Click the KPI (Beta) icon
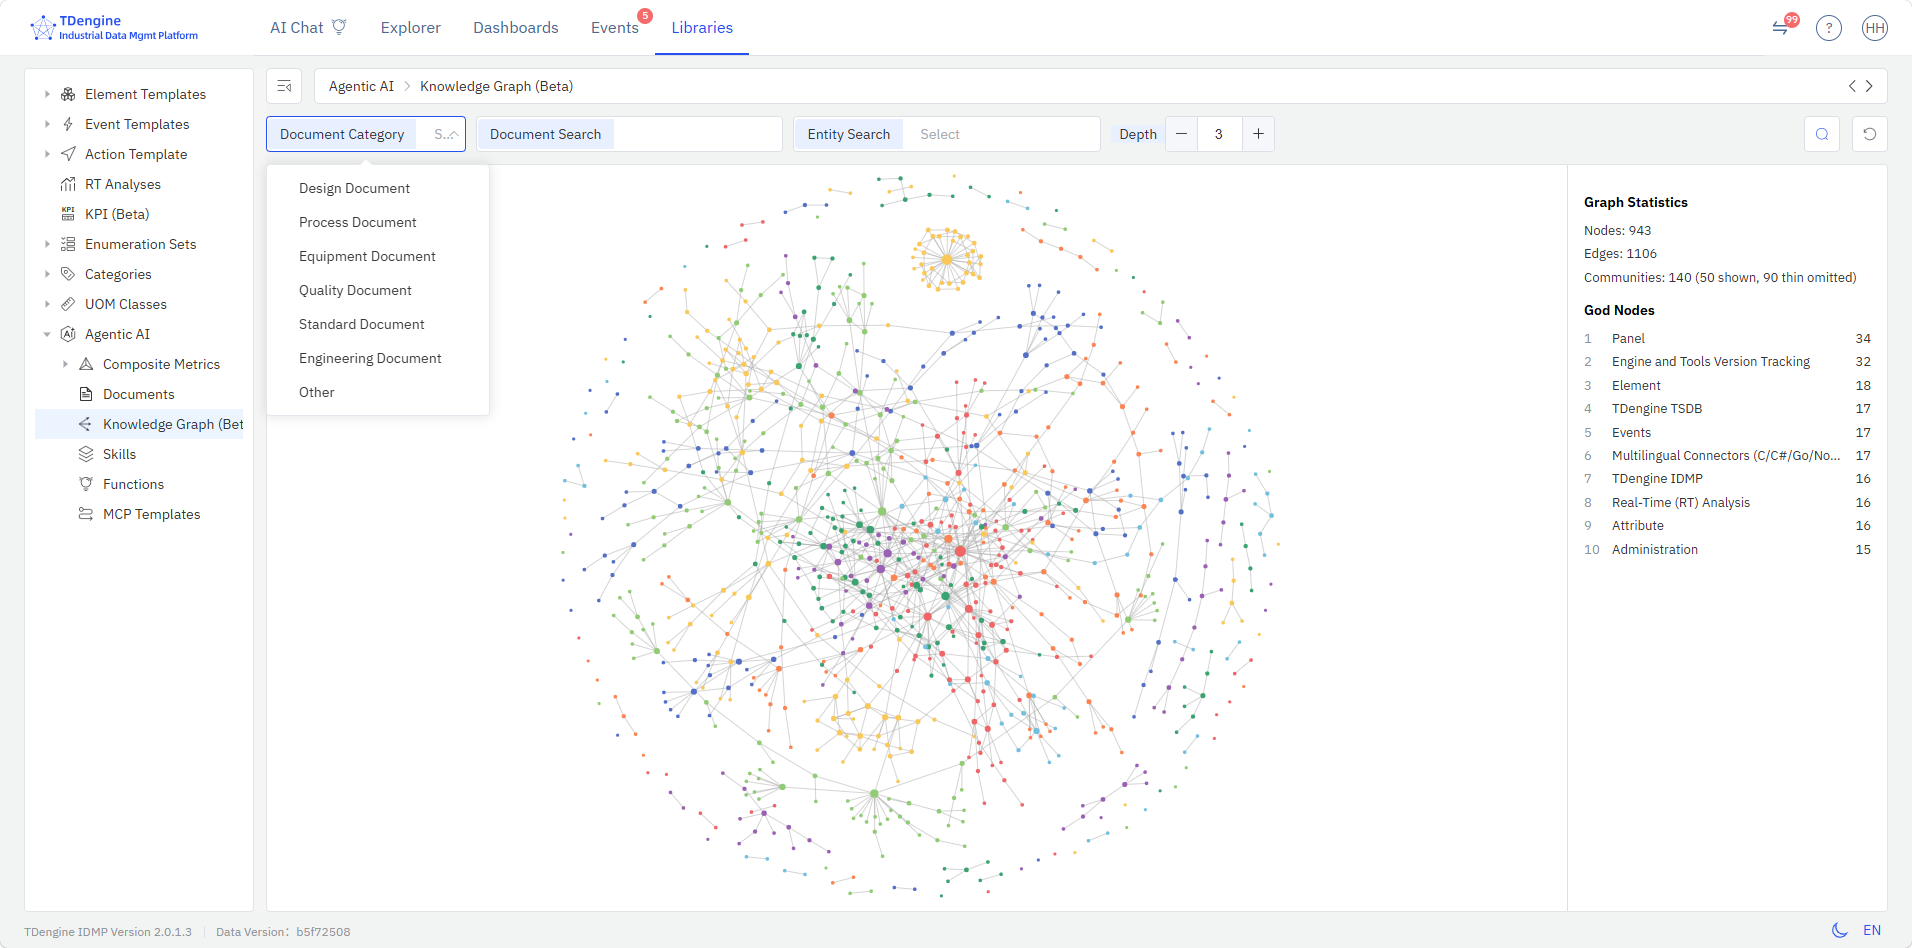 (x=68, y=214)
